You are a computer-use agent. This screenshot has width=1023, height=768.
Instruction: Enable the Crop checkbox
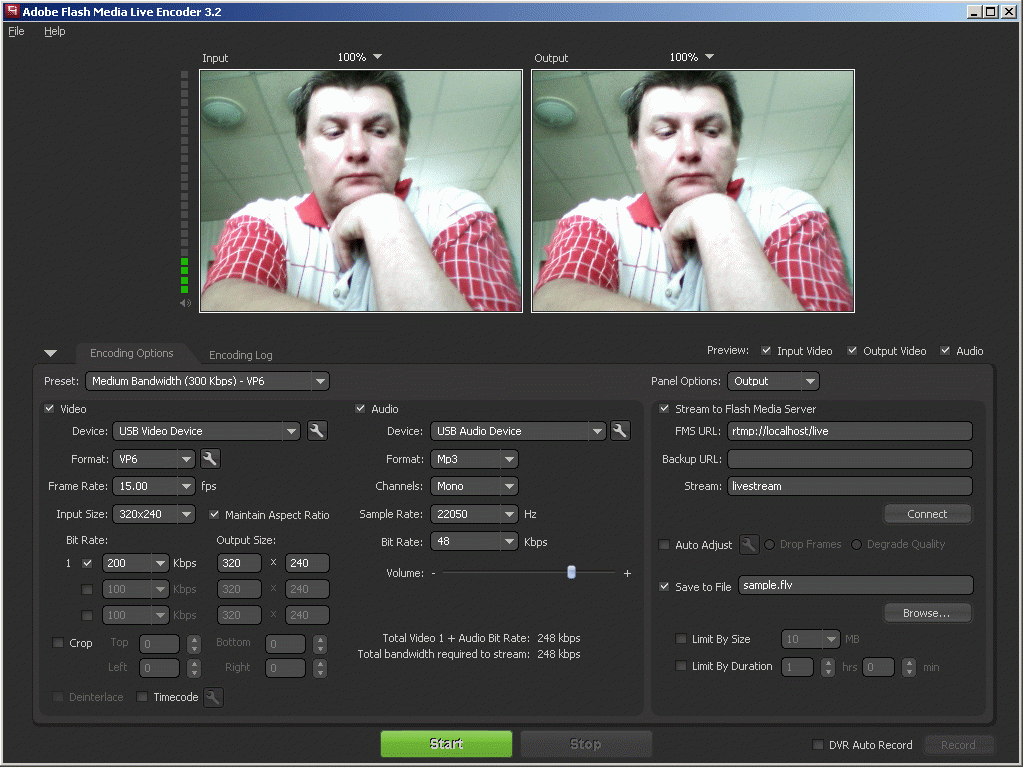(58, 643)
